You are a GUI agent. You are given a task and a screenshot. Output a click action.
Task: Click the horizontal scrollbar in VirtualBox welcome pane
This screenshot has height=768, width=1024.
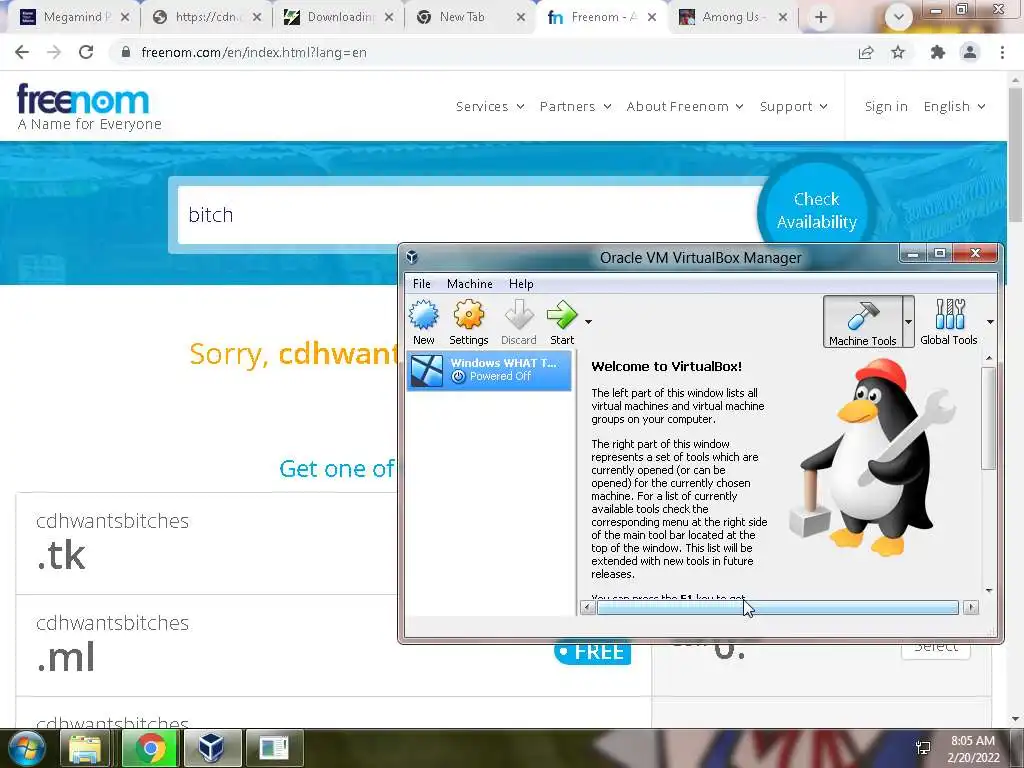click(x=778, y=608)
